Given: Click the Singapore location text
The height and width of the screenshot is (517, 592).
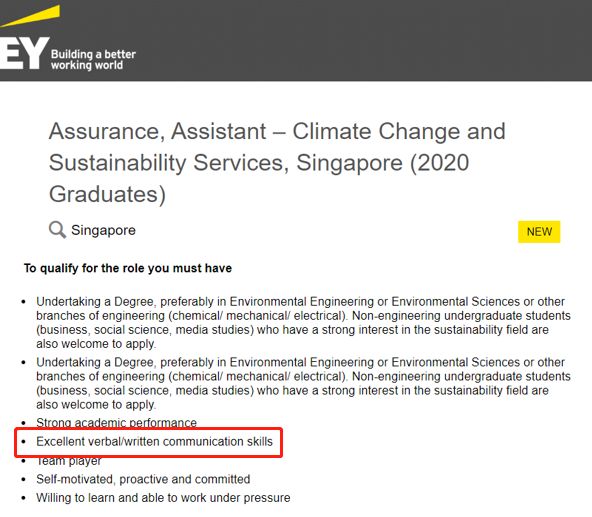Looking at the screenshot, I should [x=103, y=230].
